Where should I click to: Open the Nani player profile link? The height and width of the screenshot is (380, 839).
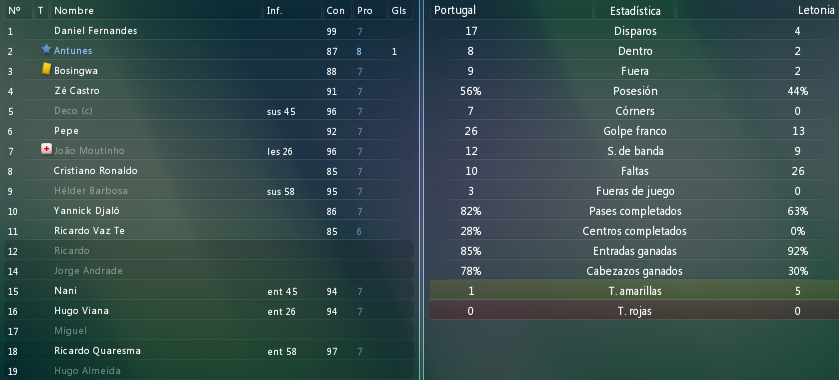click(x=65, y=291)
